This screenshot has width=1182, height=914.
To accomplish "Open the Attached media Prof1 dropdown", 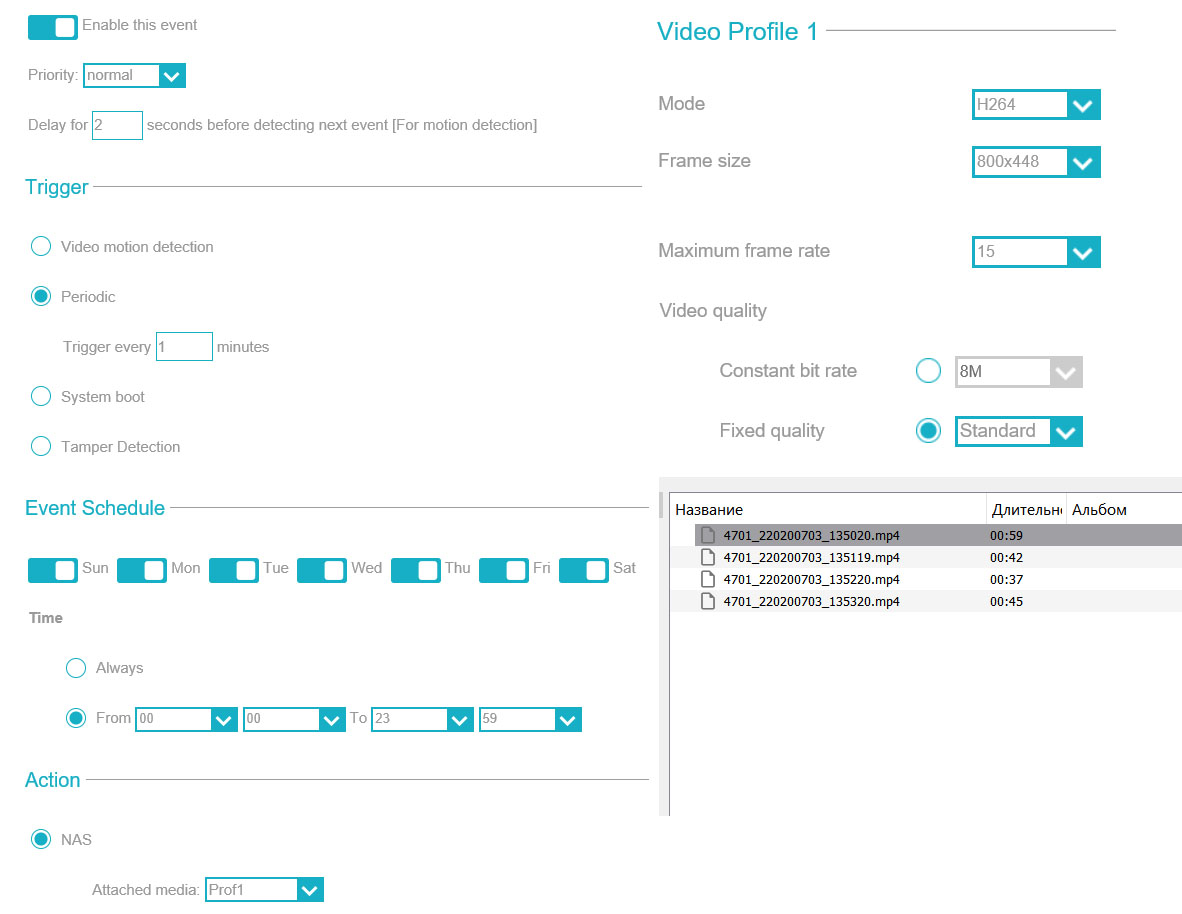I will pyautogui.click(x=264, y=890).
